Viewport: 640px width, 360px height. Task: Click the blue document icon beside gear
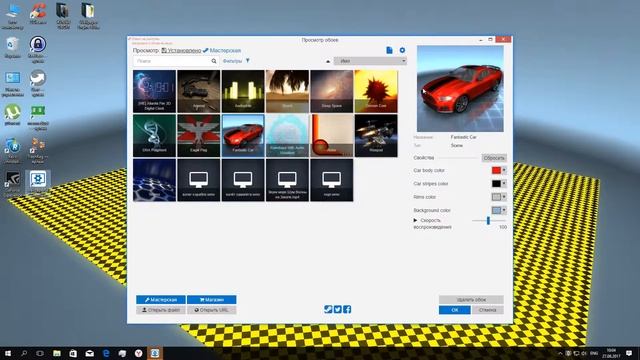point(389,50)
